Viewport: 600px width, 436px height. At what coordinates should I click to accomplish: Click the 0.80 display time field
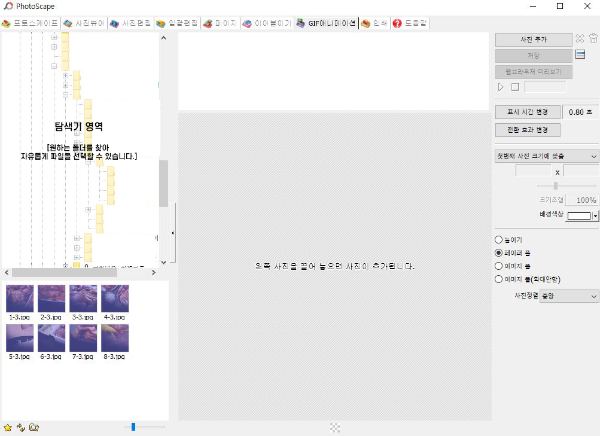click(x=580, y=112)
